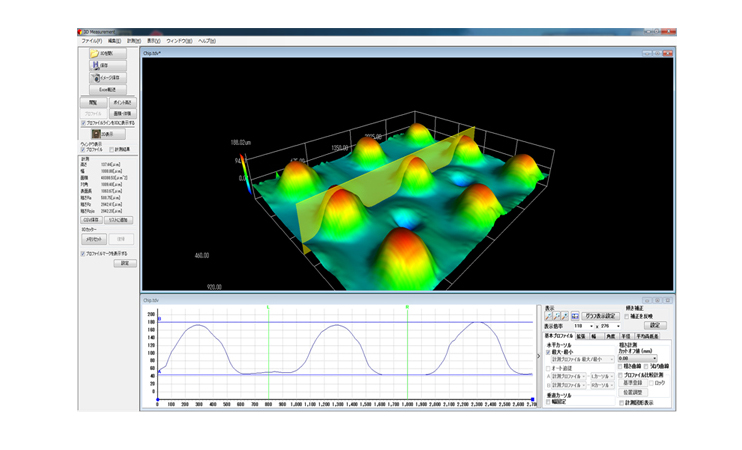This screenshot has width=742, height=450.
Task: Open the ヘルプ menu
Action: (x=207, y=41)
